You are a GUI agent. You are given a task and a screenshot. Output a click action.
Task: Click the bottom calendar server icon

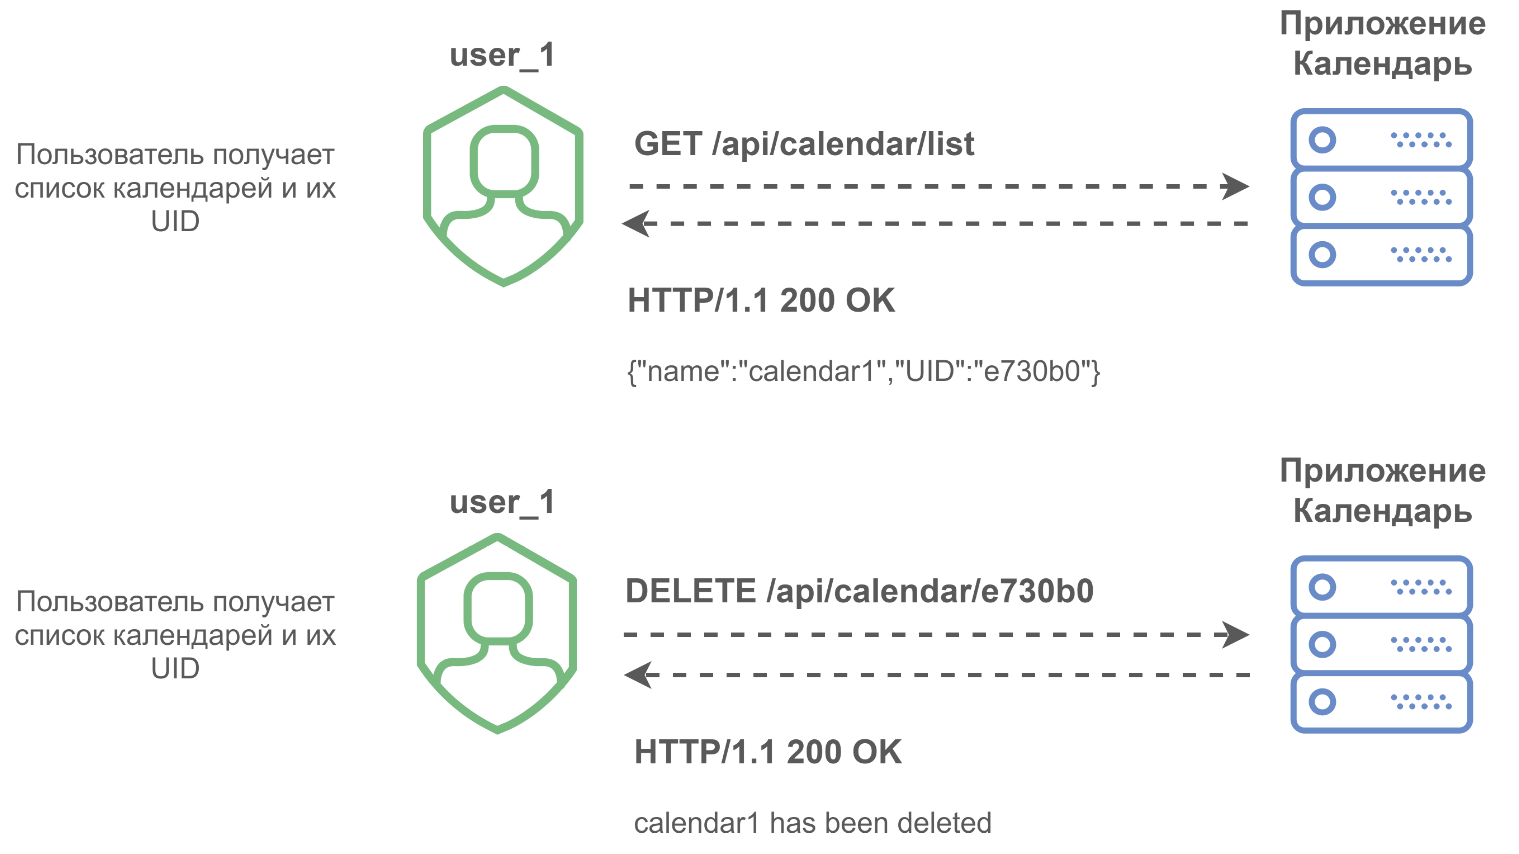pos(1381,644)
